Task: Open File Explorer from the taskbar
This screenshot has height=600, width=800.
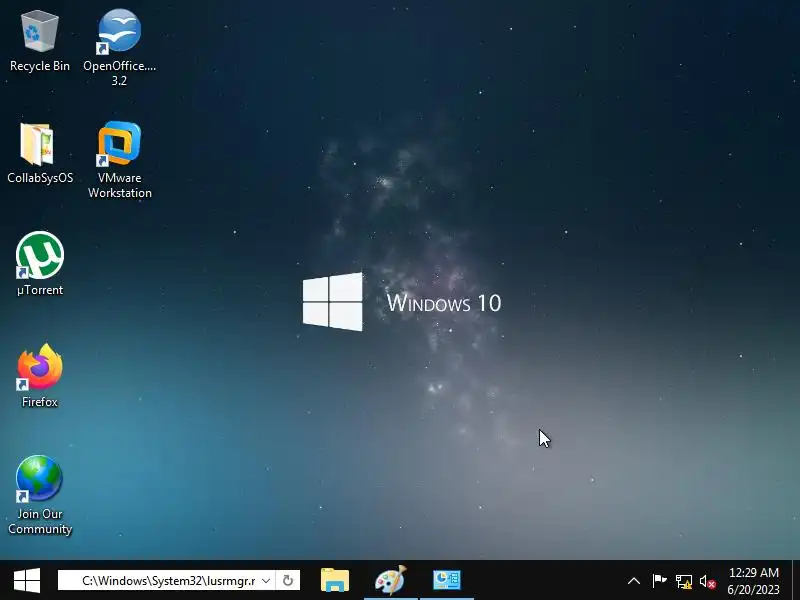Action: click(x=335, y=580)
